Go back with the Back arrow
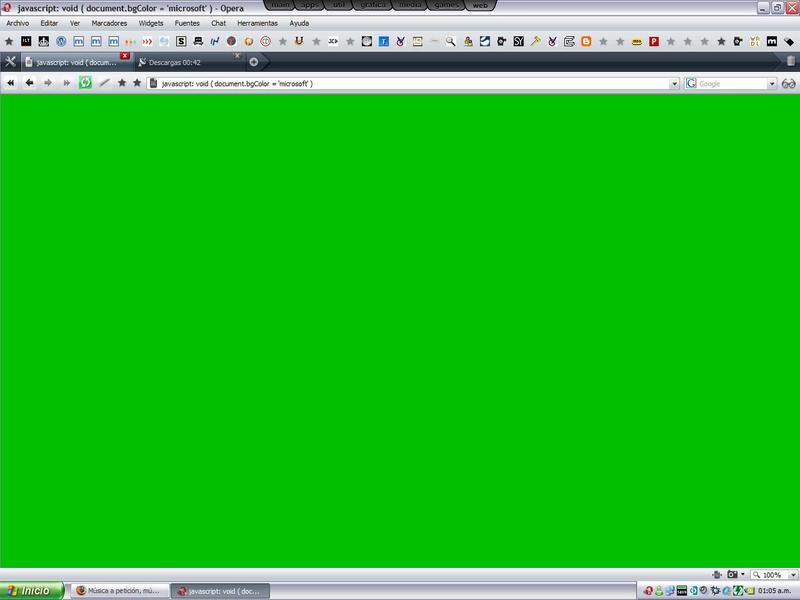This screenshot has height=600, width=800. click(29, 83)
